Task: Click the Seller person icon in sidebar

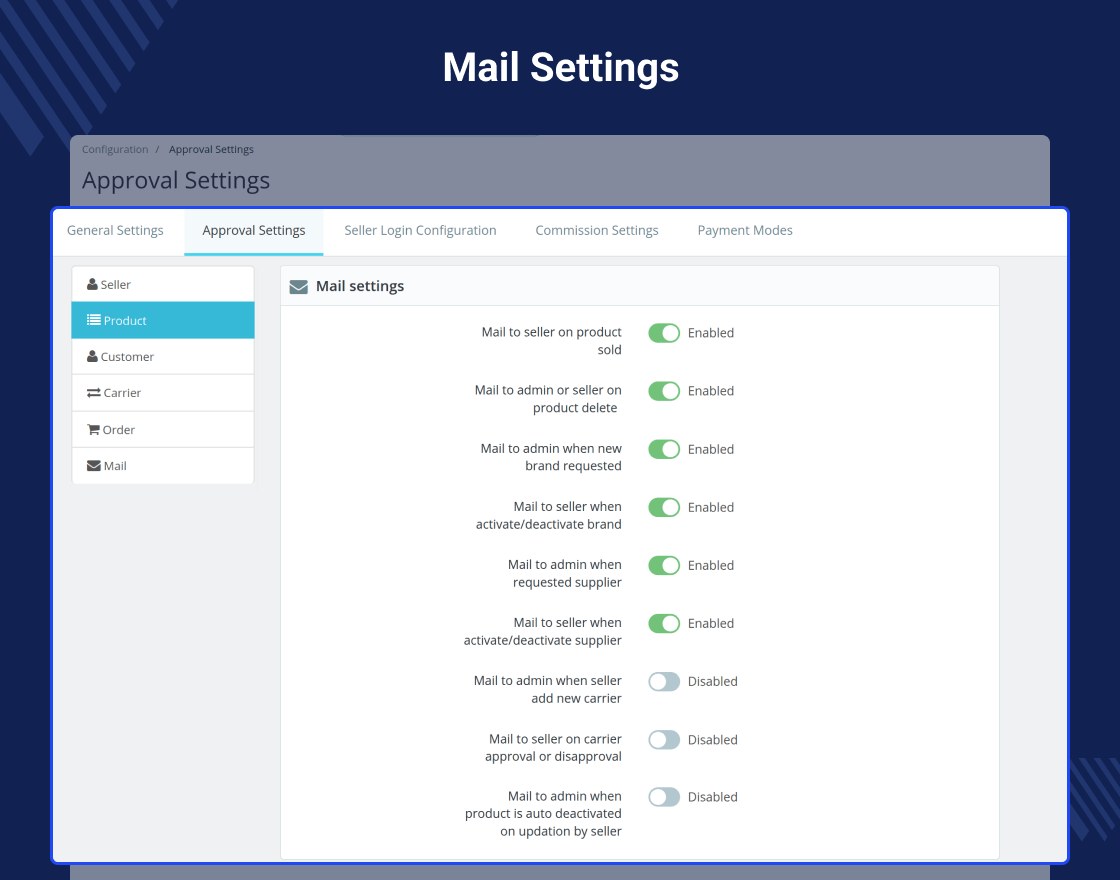Action: [92, 284]
